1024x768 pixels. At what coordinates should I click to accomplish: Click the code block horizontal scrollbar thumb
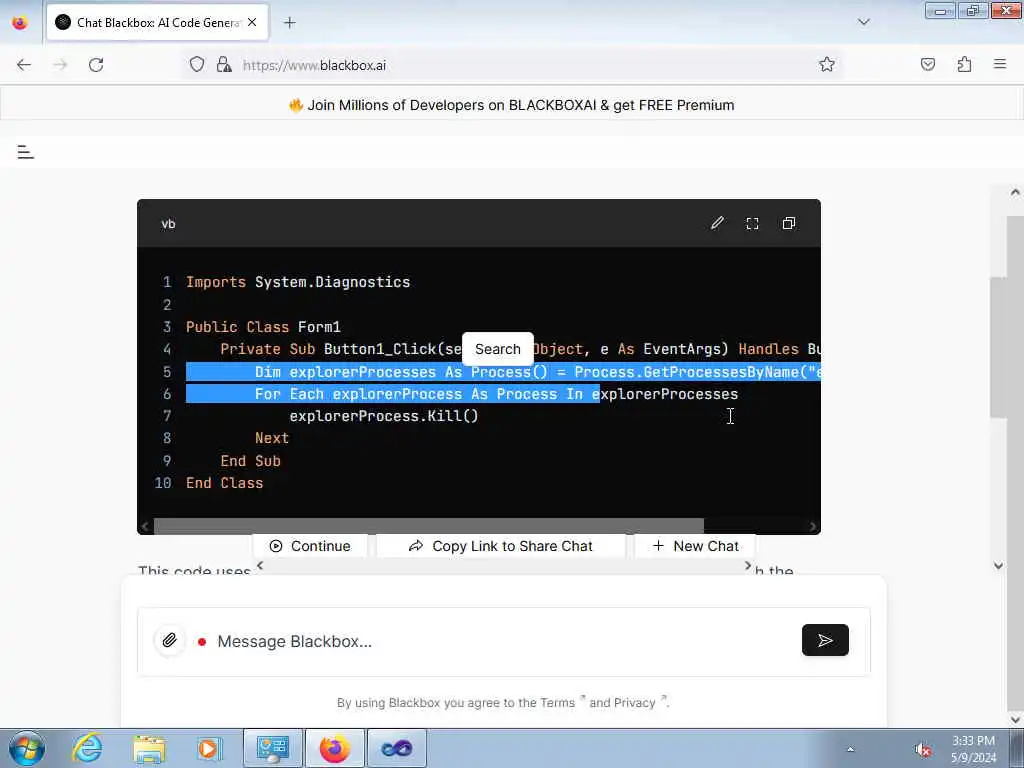(x=428, y=526)
